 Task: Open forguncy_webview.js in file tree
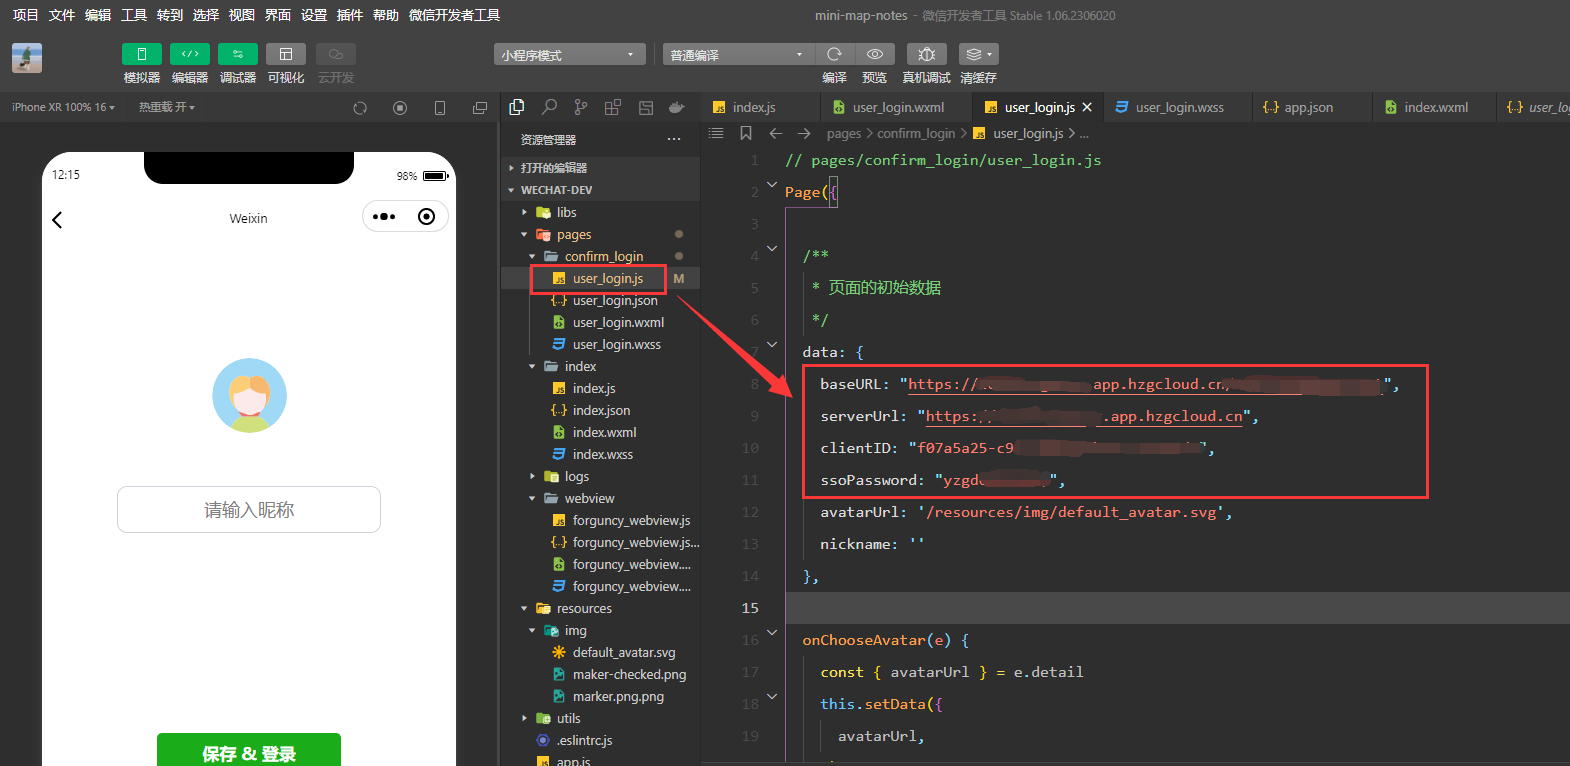[600, 520]
